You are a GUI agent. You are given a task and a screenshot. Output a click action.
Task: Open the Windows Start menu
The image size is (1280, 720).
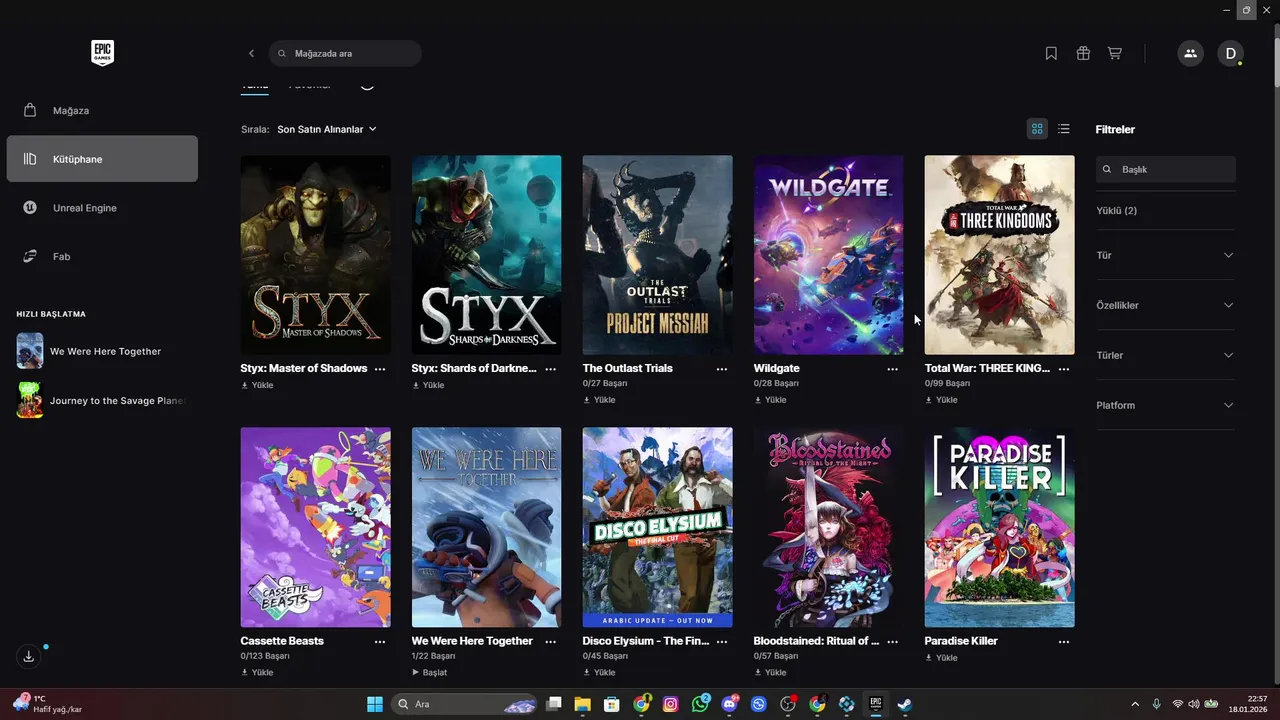375,704
